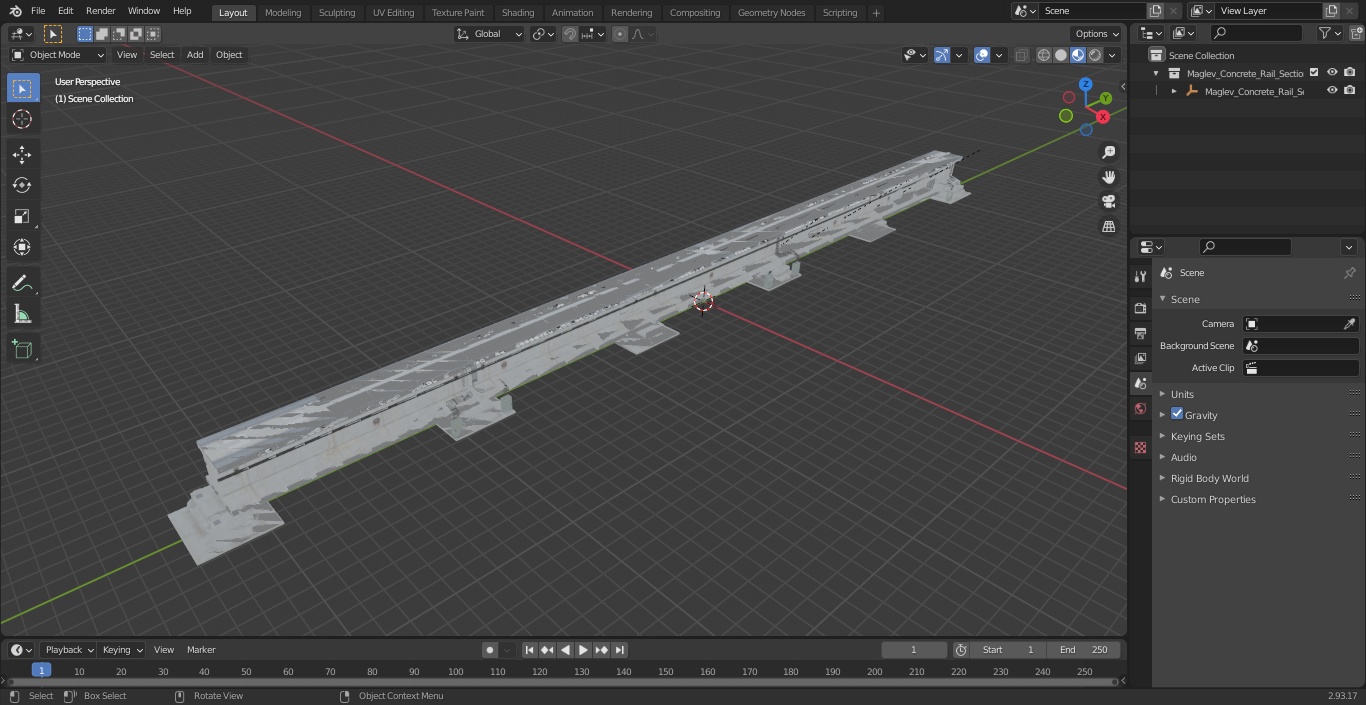Screen dimensions: 1366x705
Task: Toggle the camera view icon
Action: [1109, 202]
